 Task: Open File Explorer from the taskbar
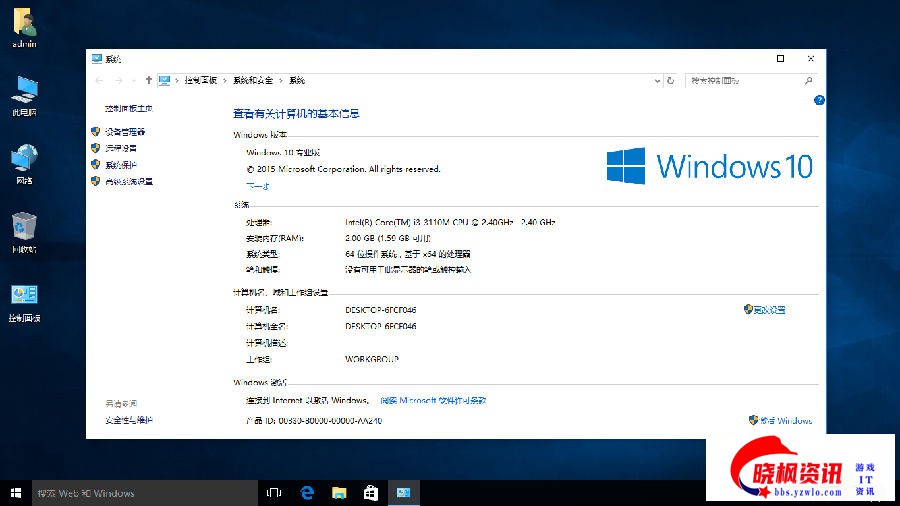[x=339, y=493]
